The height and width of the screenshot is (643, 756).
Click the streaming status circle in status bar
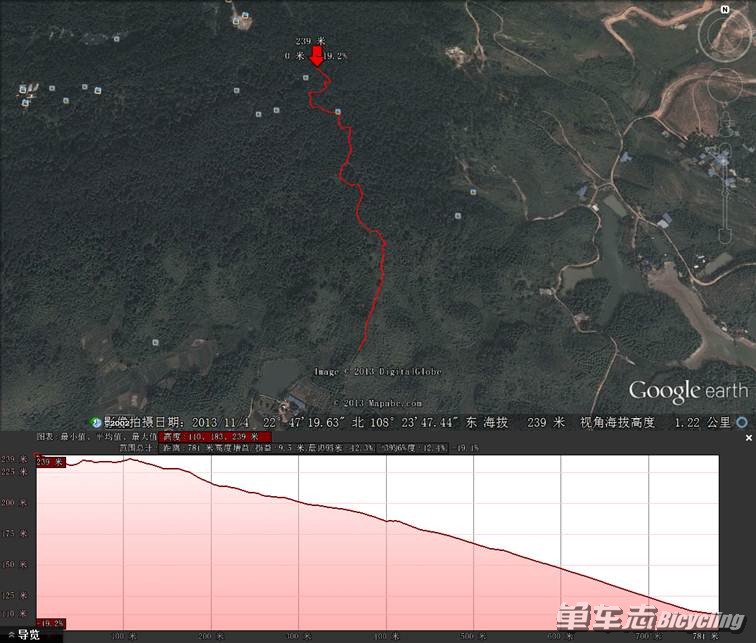(742, 423)
